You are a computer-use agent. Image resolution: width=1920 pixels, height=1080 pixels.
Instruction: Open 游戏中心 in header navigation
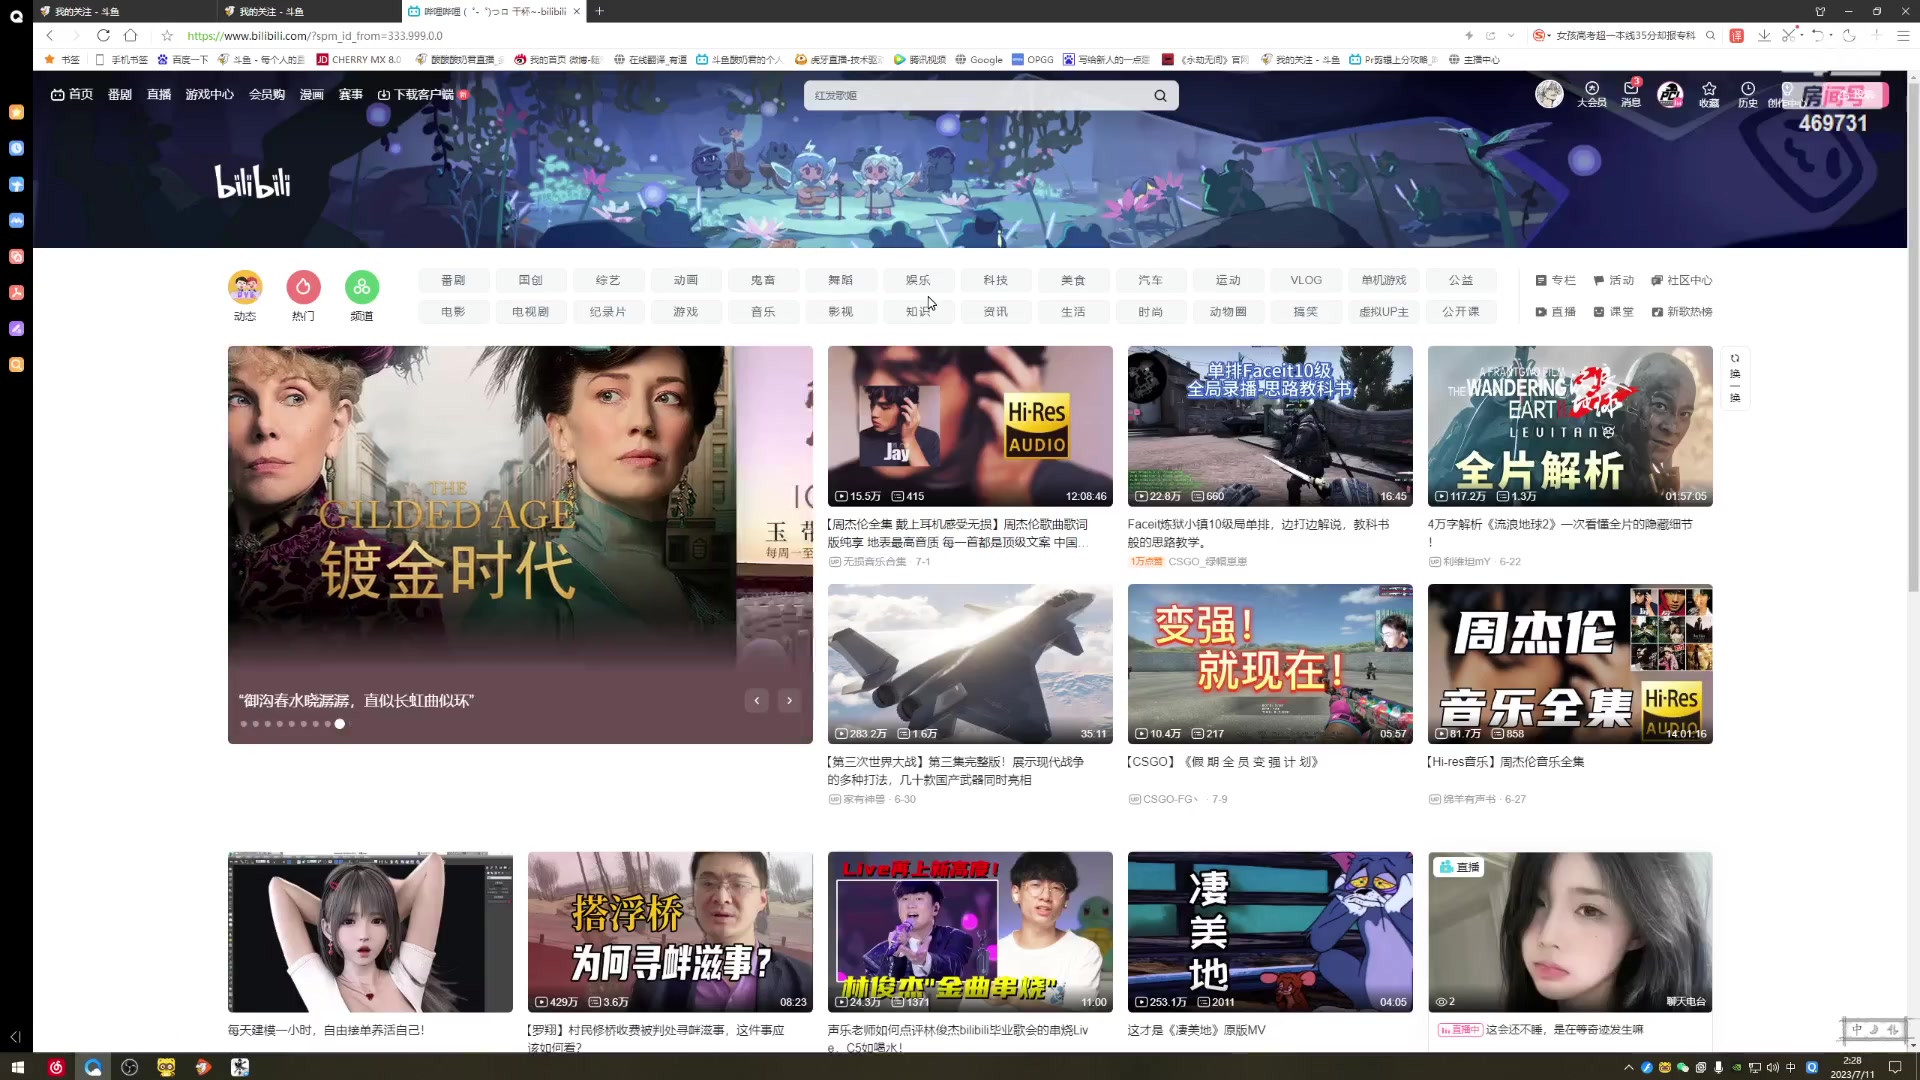[x=209, y=94]
